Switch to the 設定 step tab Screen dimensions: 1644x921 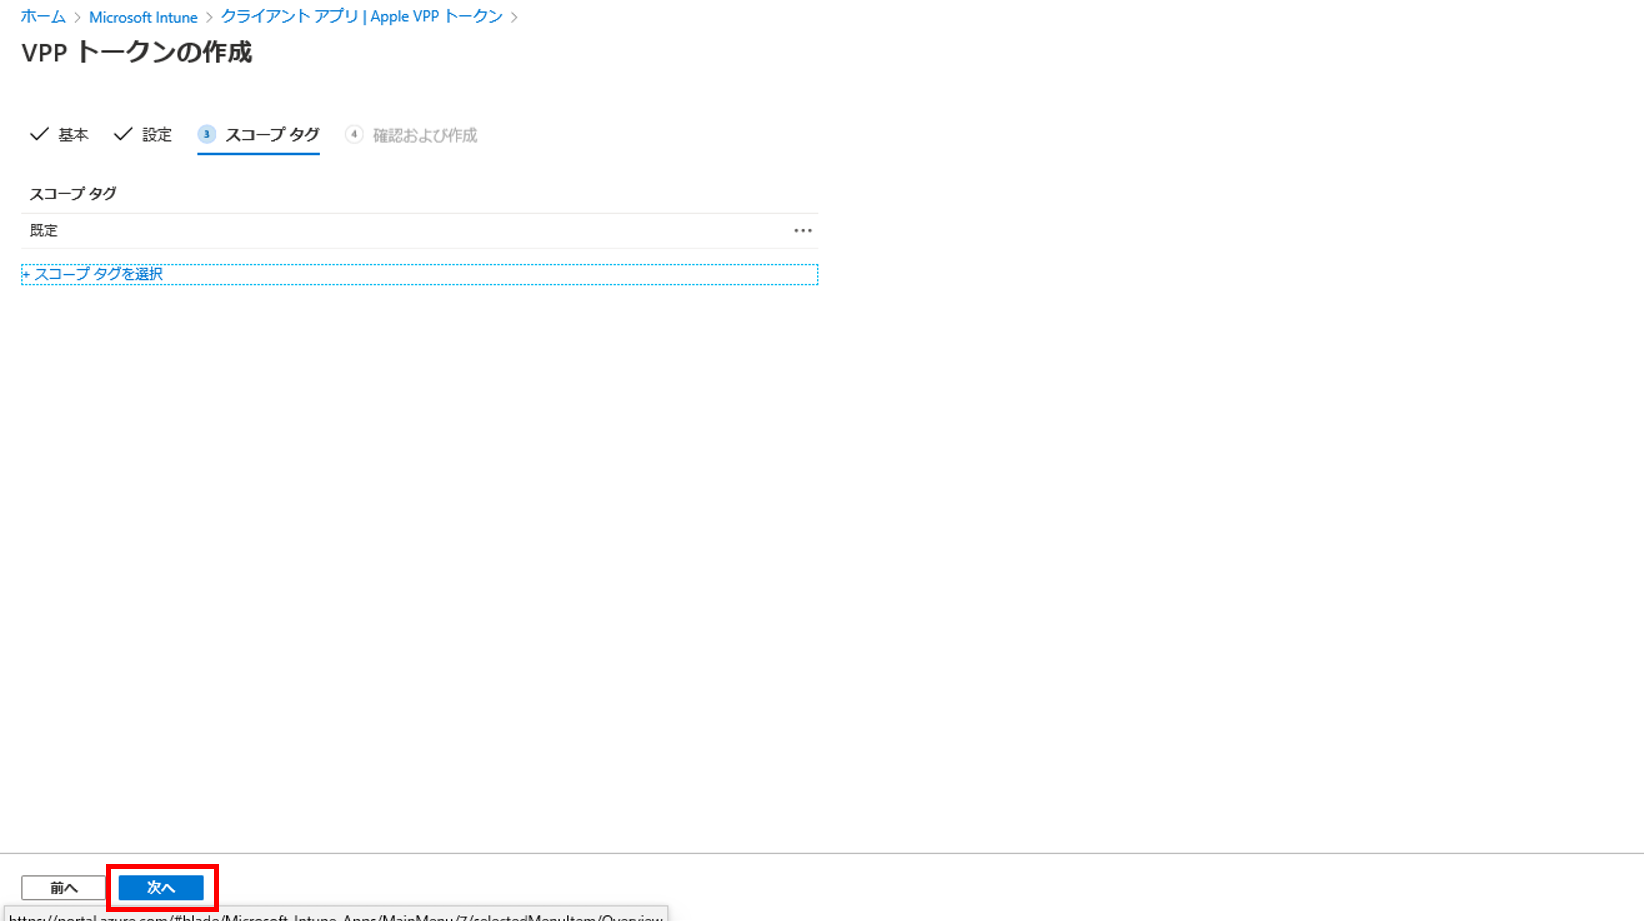click(x=157, y=135)
